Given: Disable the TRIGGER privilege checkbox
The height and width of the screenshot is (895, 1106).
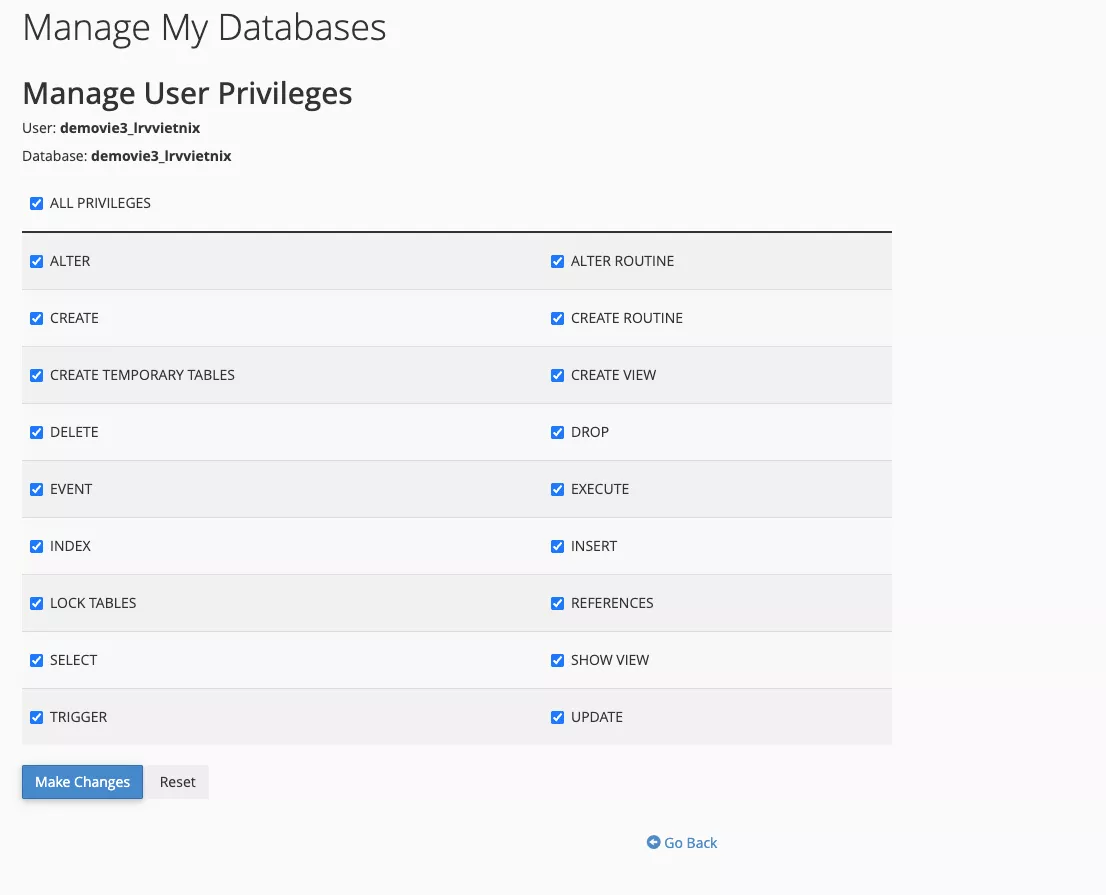Looking at the screenshot, I should (37, 717).
